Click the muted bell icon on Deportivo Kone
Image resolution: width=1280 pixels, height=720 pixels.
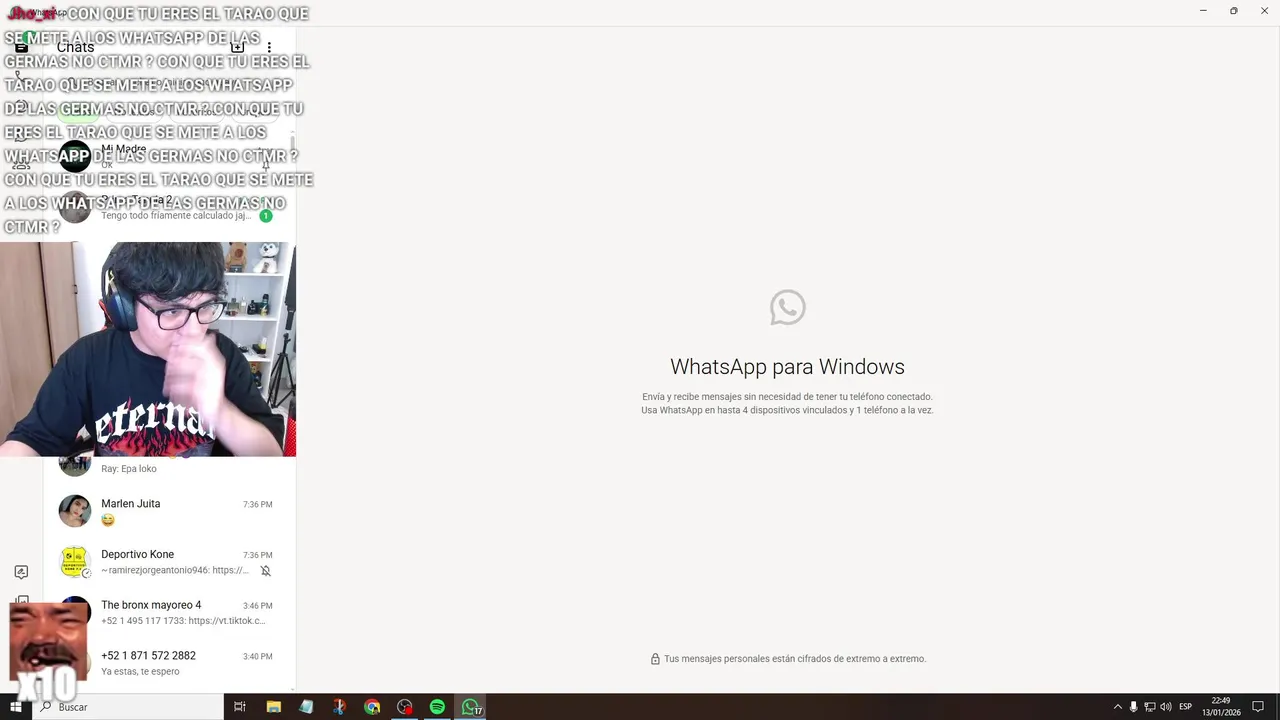pos(265,571)
